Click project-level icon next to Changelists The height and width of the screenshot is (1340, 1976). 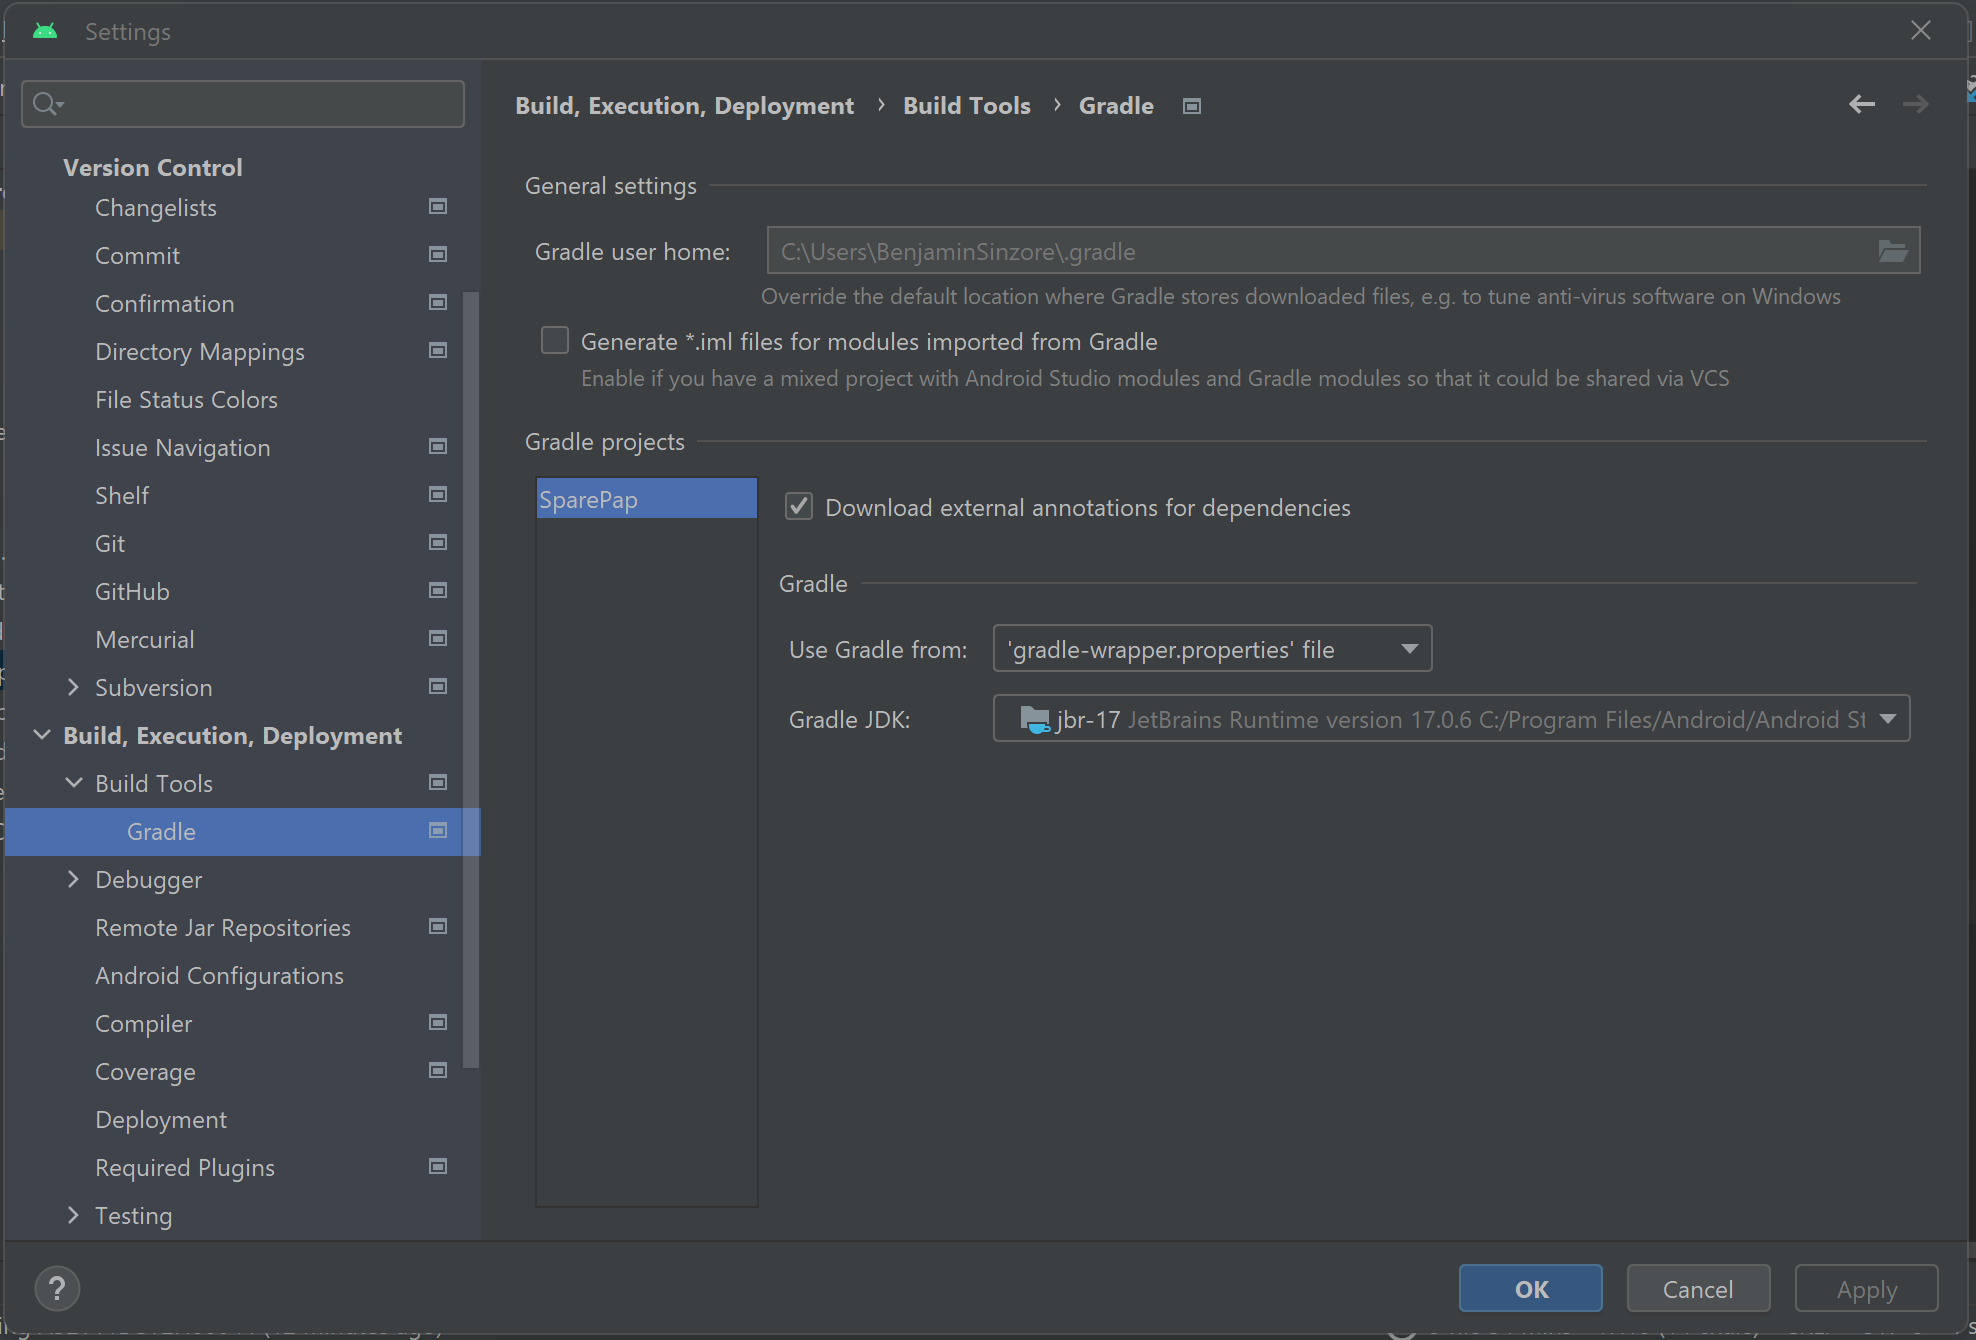pyautogui.click(x=437, y=207)
